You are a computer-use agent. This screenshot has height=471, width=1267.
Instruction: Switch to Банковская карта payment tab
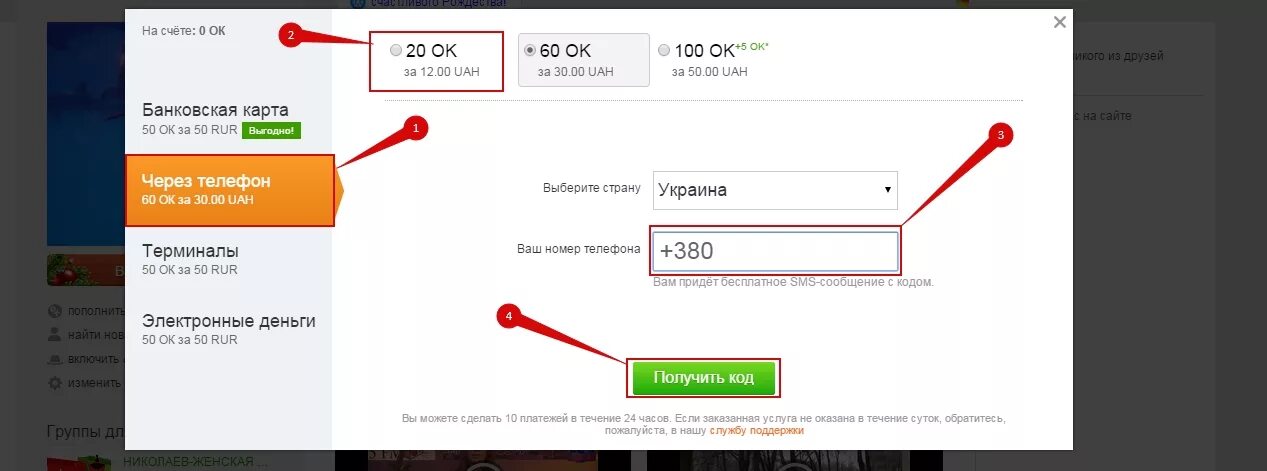click(x=228, y=118)
